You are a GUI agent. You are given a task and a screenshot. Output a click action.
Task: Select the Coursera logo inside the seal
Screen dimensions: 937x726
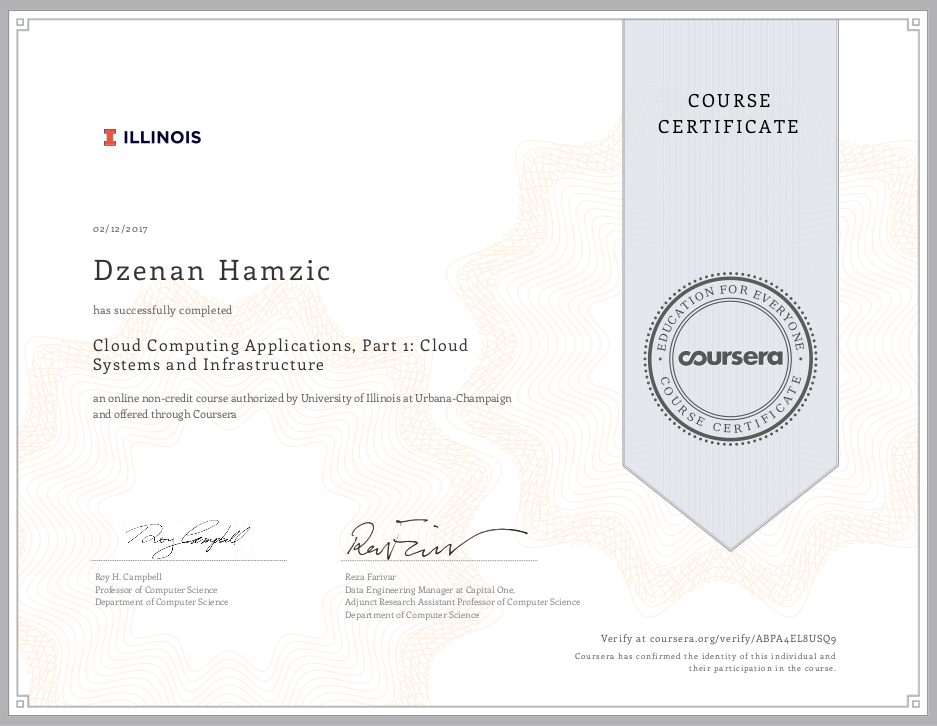click(x=729, y=356)
